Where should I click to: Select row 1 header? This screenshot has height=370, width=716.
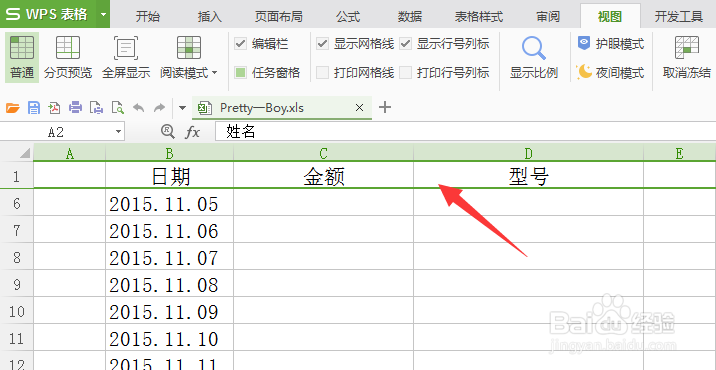16,175
